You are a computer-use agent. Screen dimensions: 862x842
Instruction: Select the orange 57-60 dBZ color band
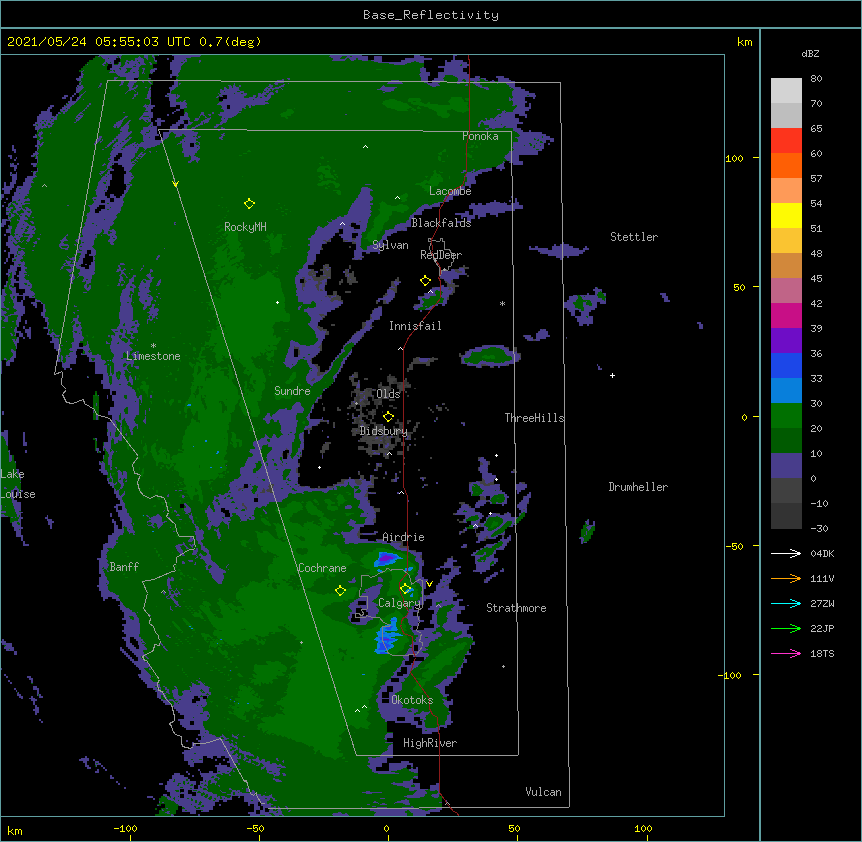click(786, 165)
